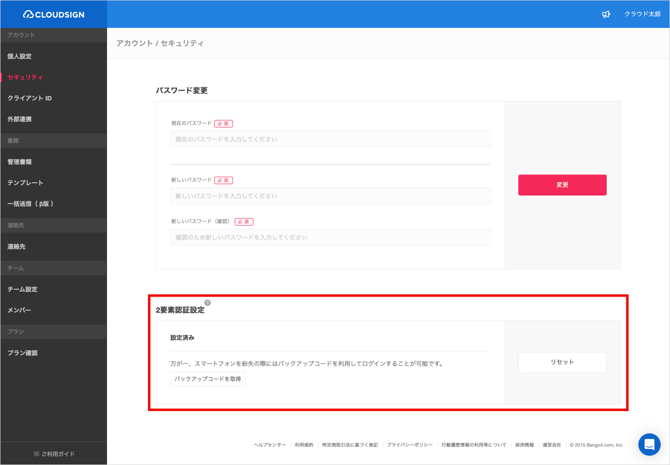Viewport: 670px width, 465px height.
Task: Click the CloudSign logo
Action: (53, 15)
